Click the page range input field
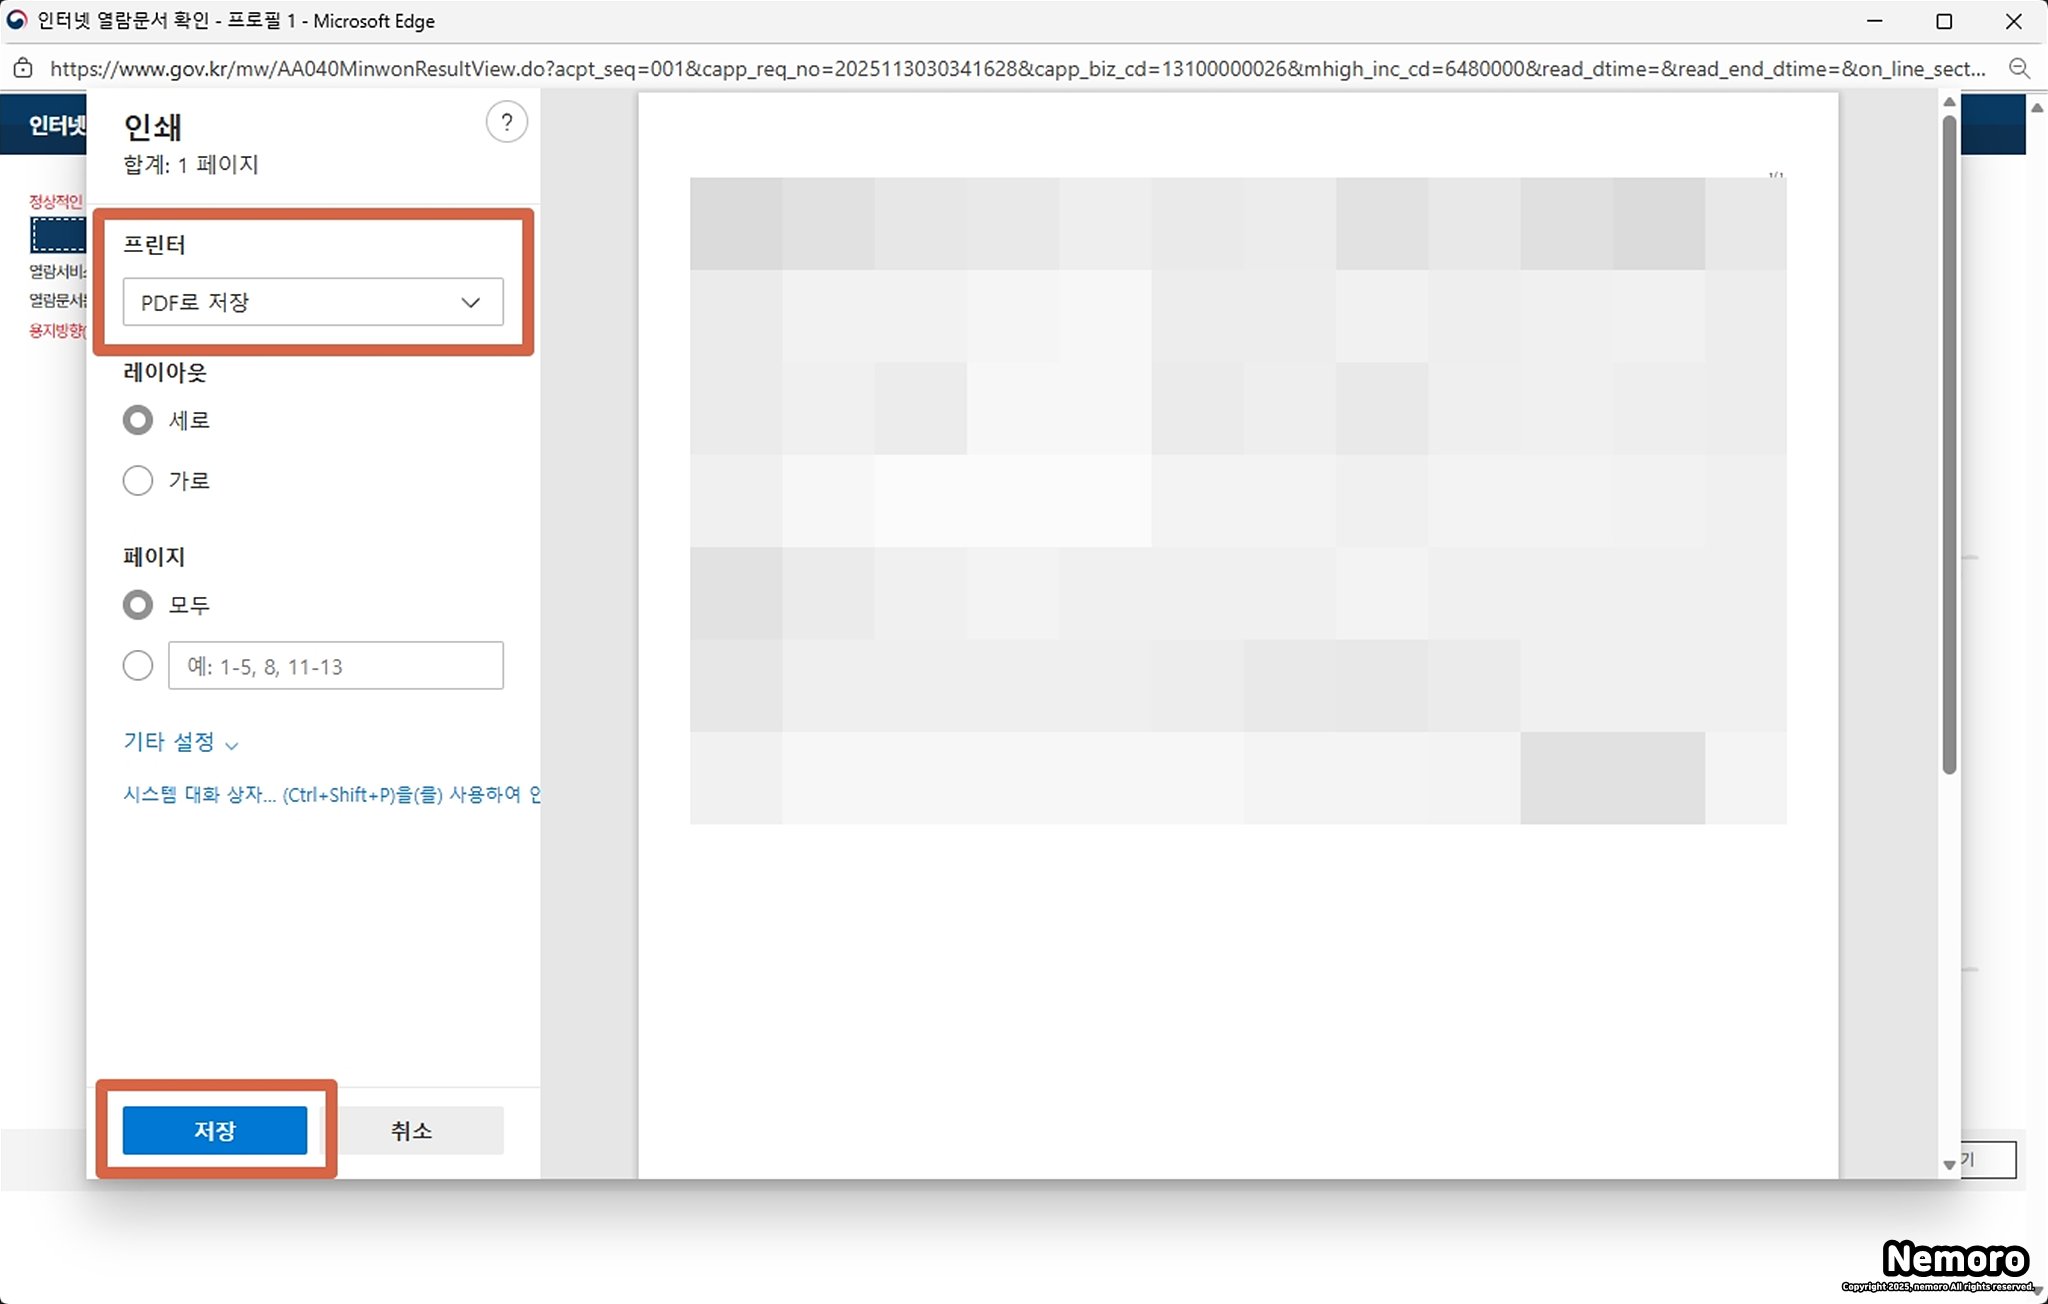This screenshot has width=2048, height=1304. [335, 666]
